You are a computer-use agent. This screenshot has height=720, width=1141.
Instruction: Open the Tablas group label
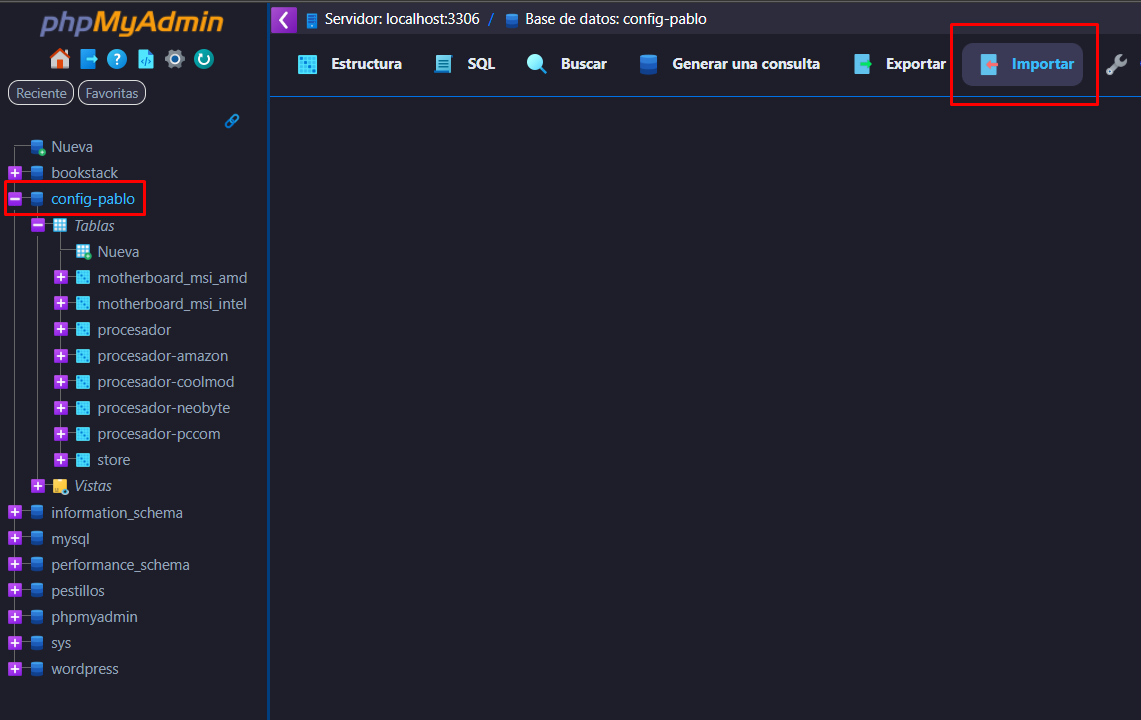(x=94, y=226)
